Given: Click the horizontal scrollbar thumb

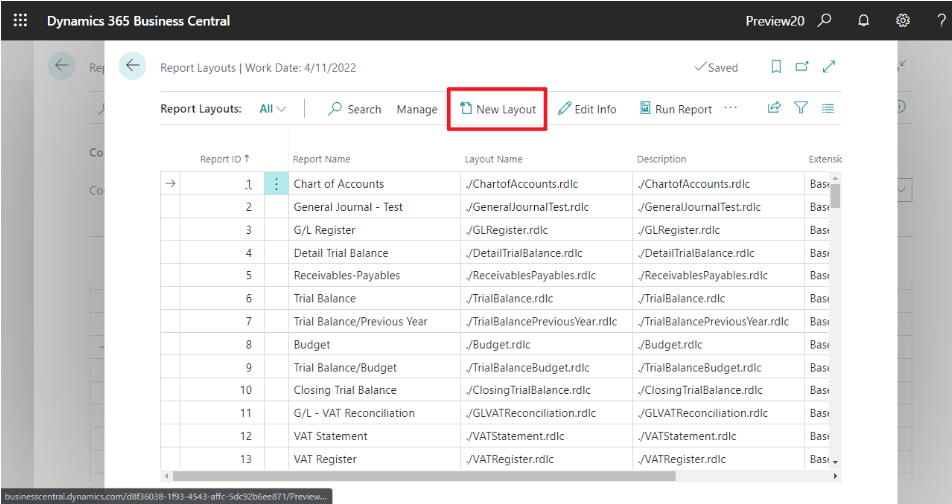Looking at the screenshot, I should (x=424, y=476).
